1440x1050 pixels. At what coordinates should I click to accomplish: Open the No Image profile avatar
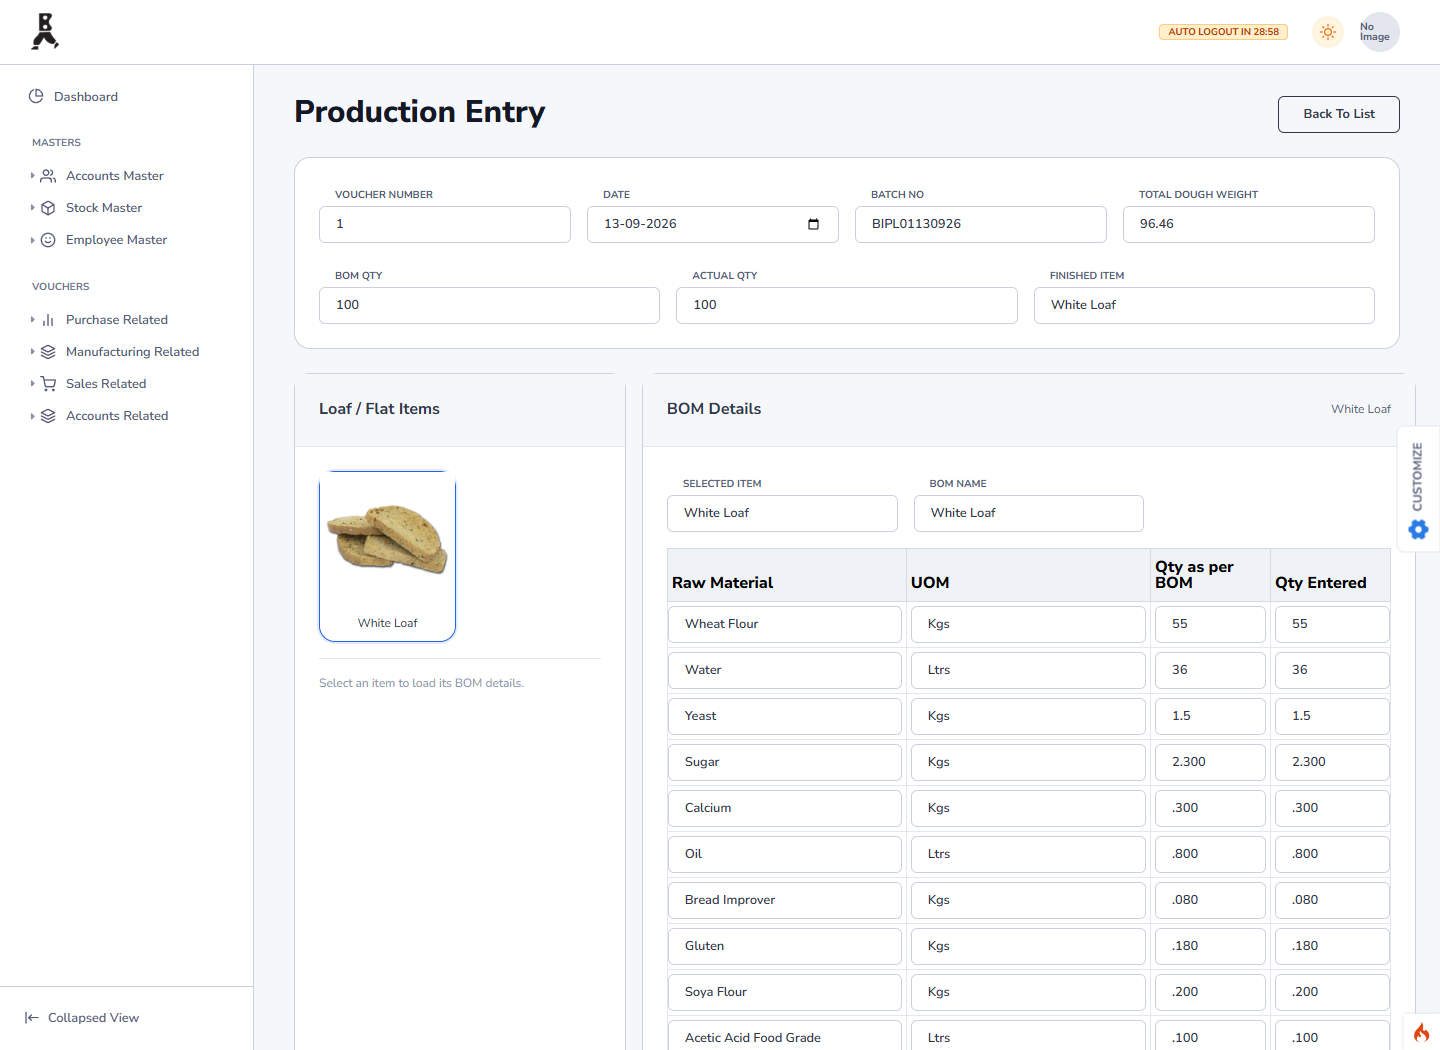point(1379,32)
